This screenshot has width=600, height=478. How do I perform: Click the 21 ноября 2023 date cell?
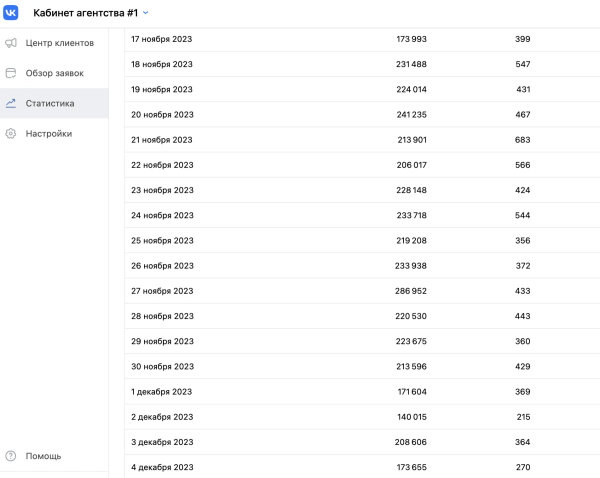click(x=162, y=140)
